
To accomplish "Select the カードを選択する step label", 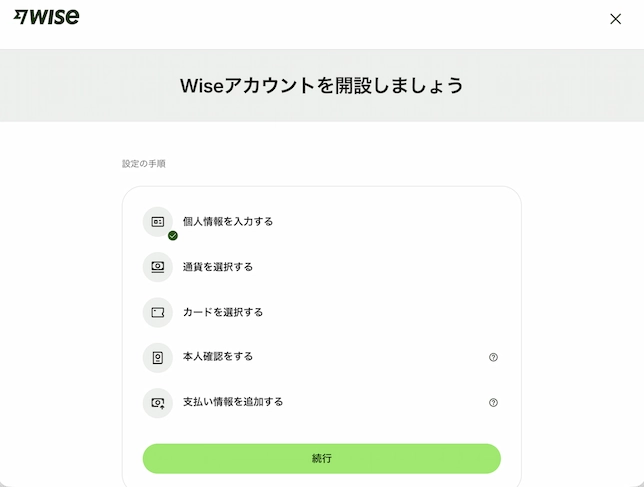I will 223,312.
